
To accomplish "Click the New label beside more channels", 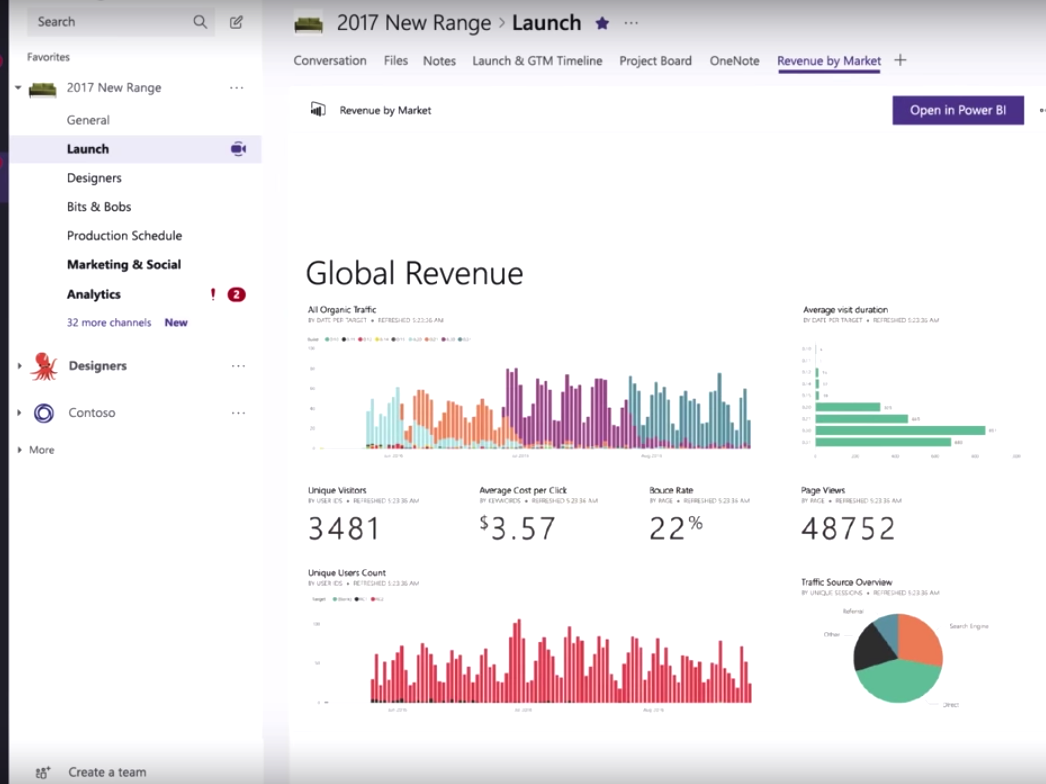I will pos(176,322).
